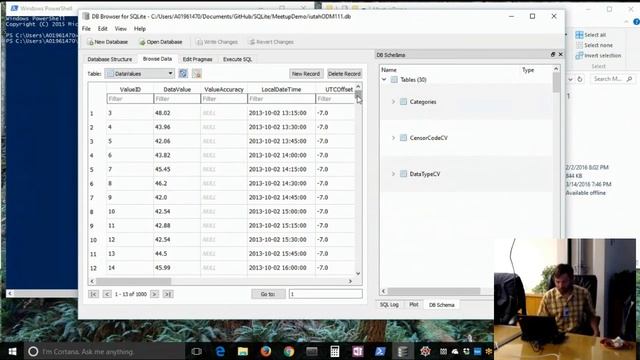Click the File Explorer refresh icon

pyautogui.click(x=580, y=79)
